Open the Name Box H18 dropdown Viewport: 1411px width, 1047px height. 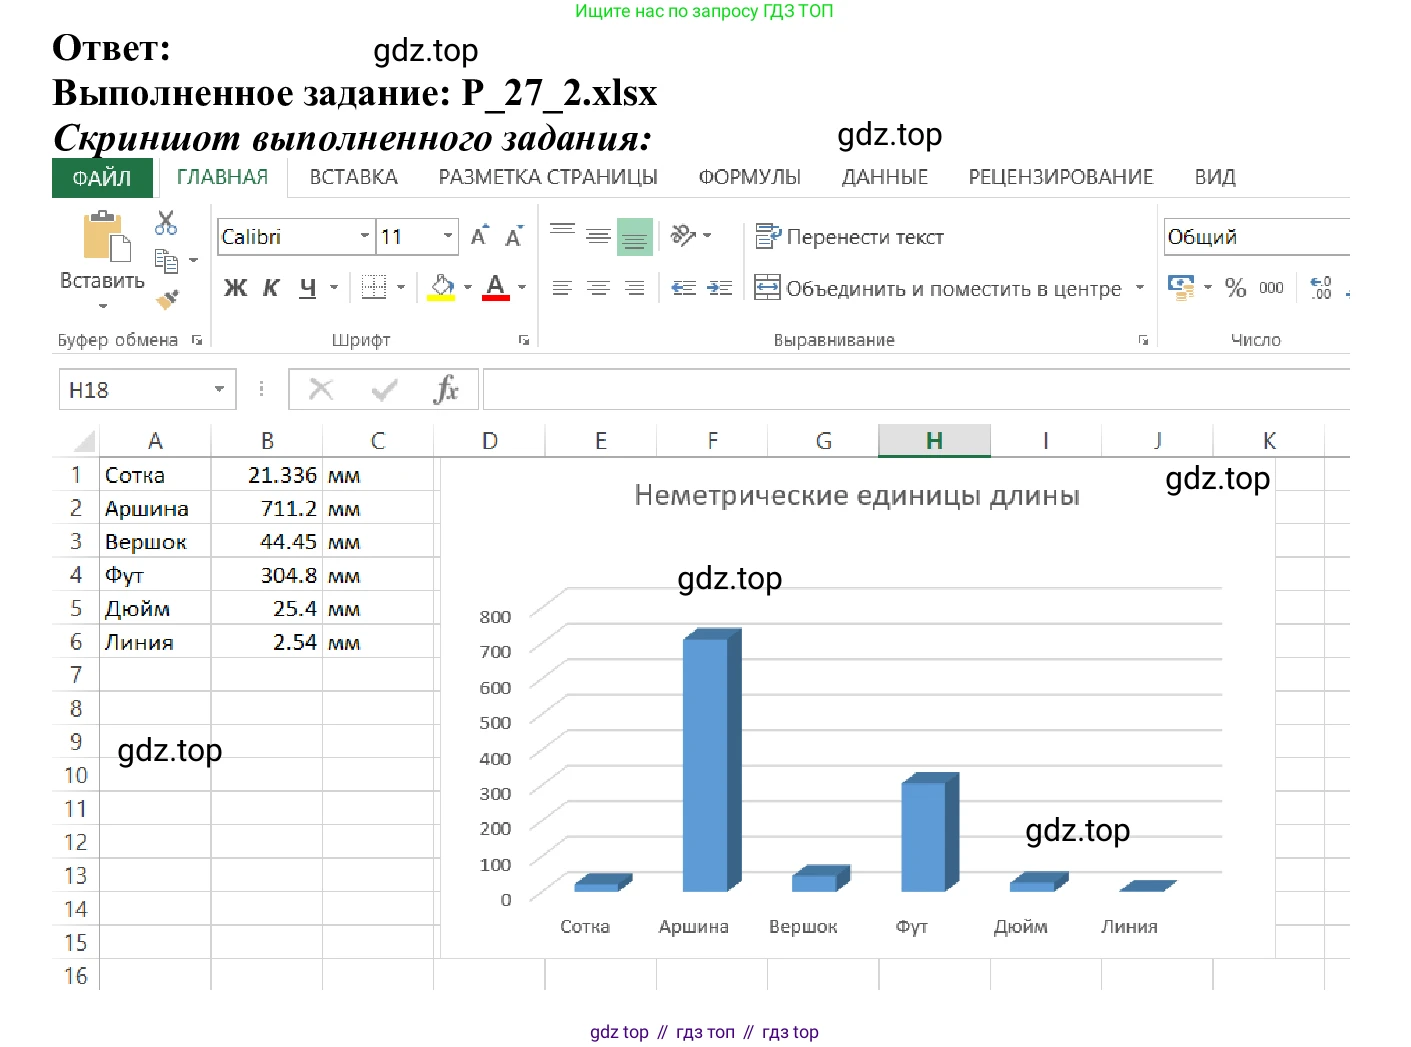[x=219, y=389]
